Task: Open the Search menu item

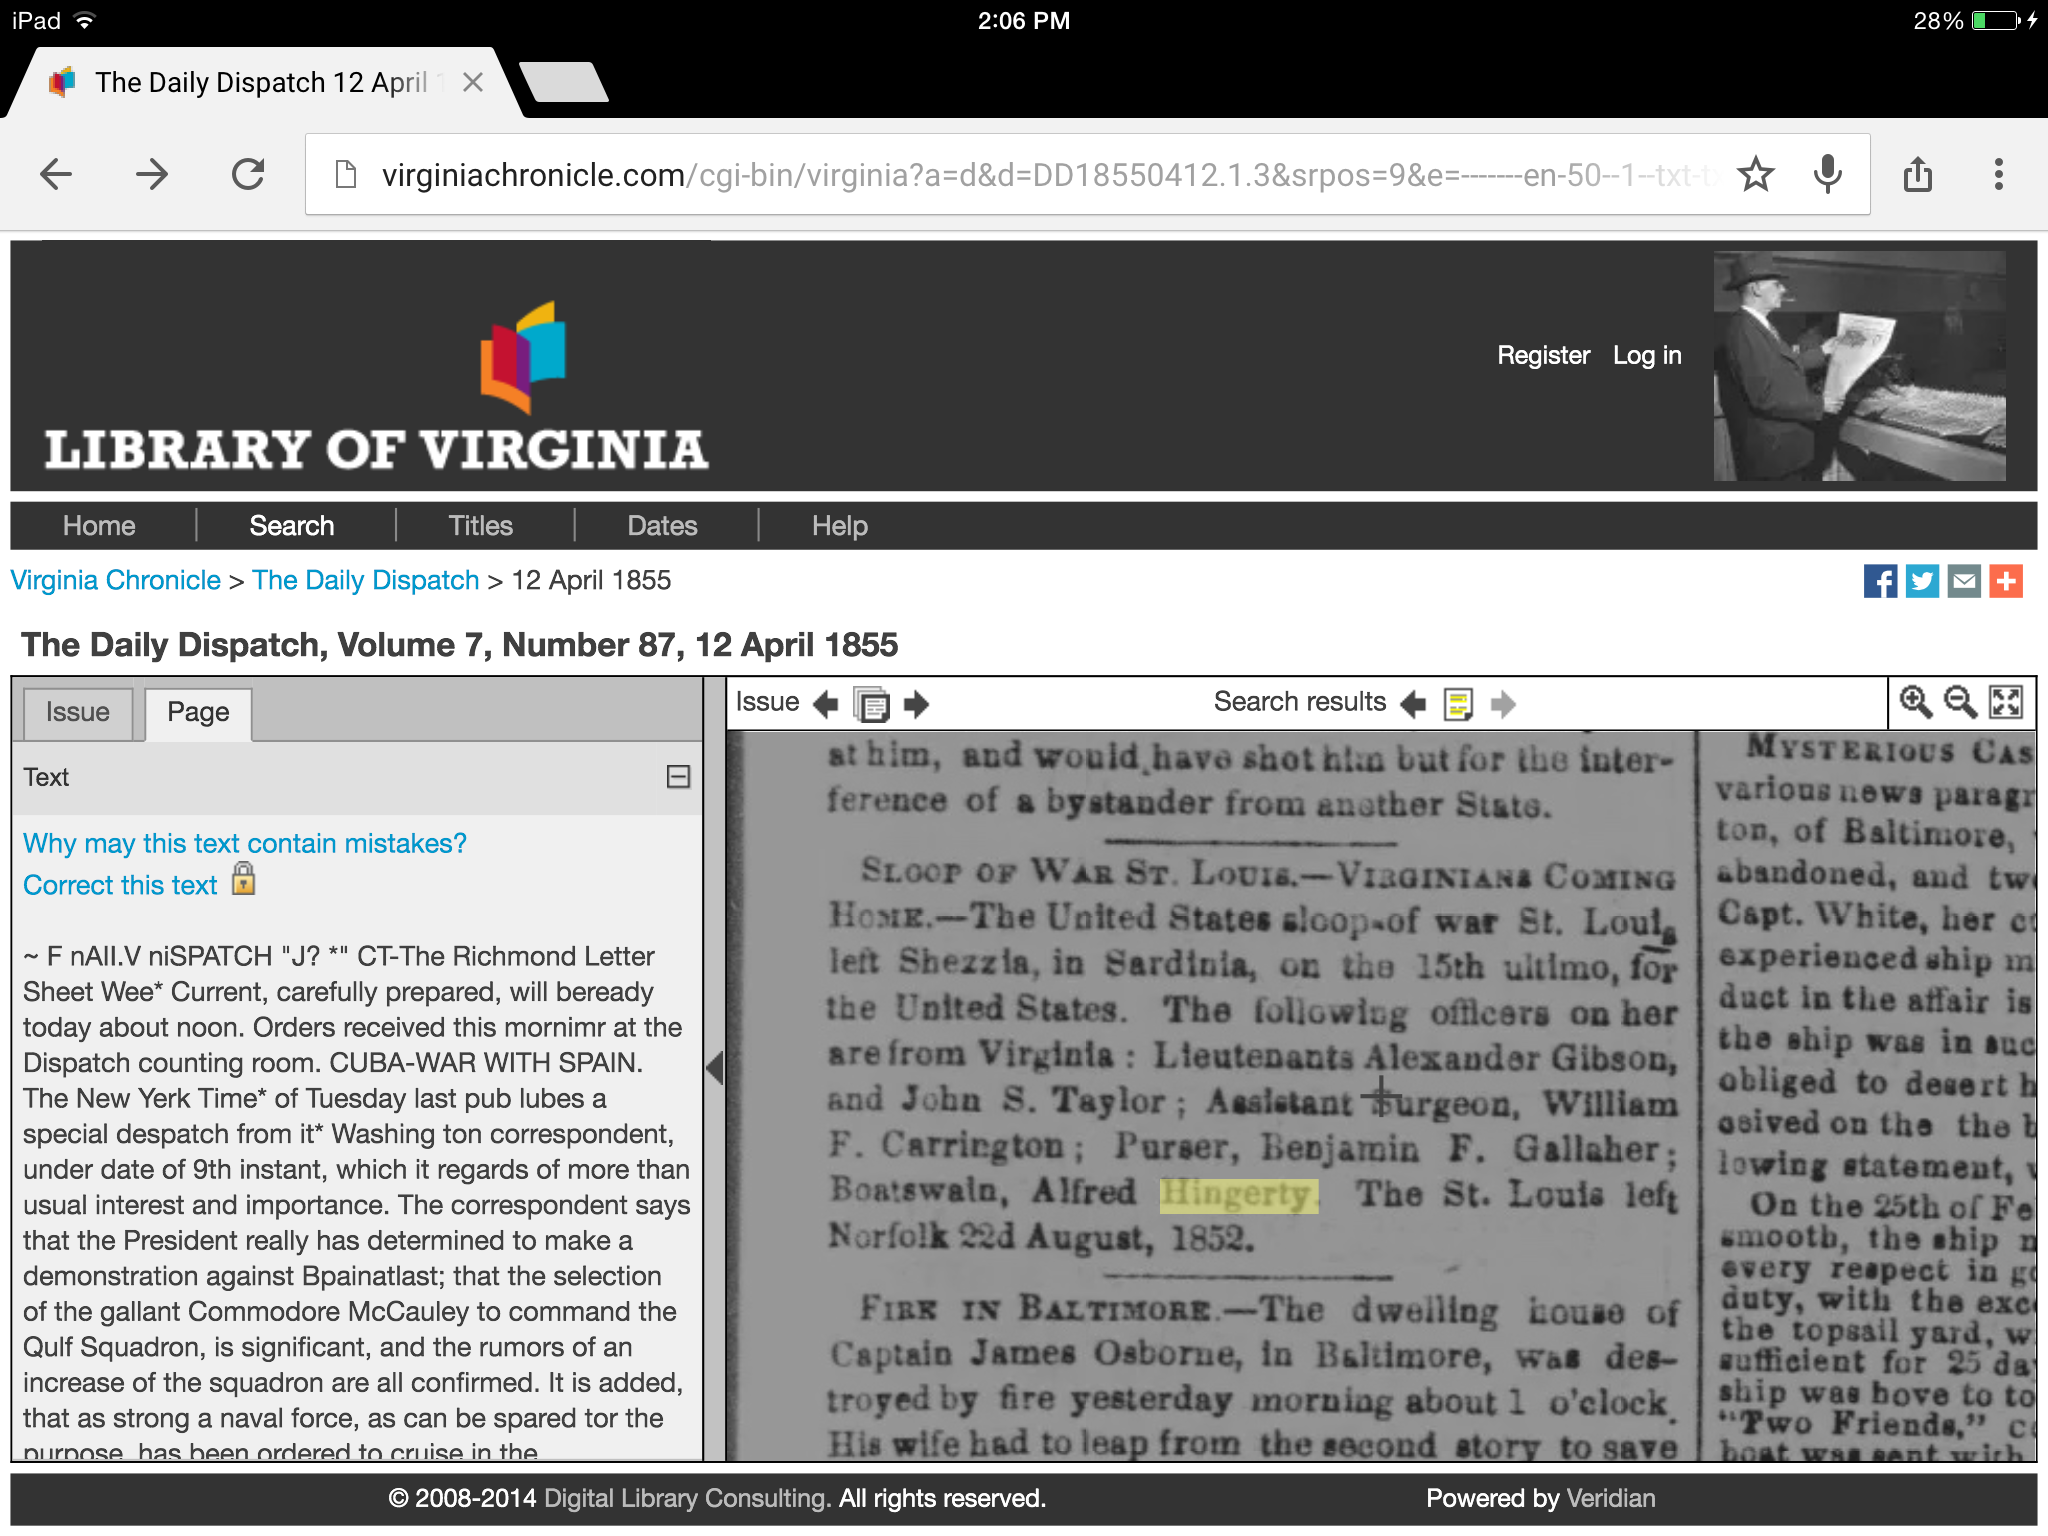Action: click(292, 526)
